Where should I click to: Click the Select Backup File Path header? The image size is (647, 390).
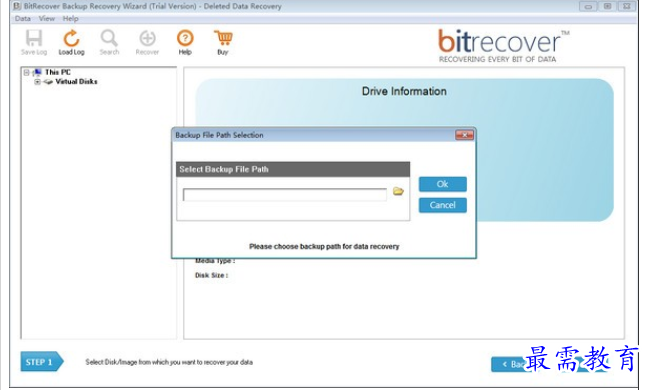pyautogui.click(x=293, y=169)
